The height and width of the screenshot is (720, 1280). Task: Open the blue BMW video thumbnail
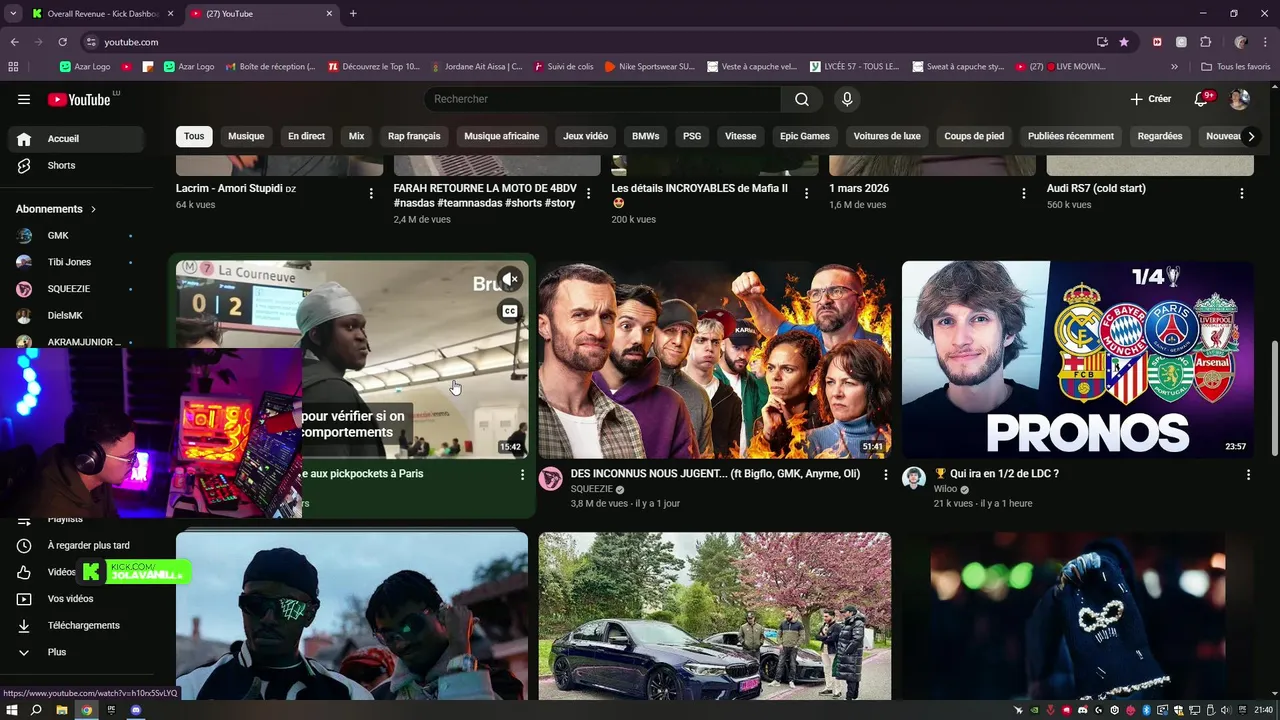[x=715, y=615]
